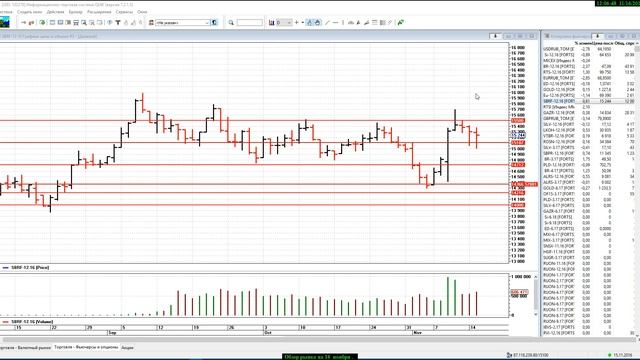Open the Сервисы menu
The width and height of the screenshot is (640, 360).
point(124,12)
